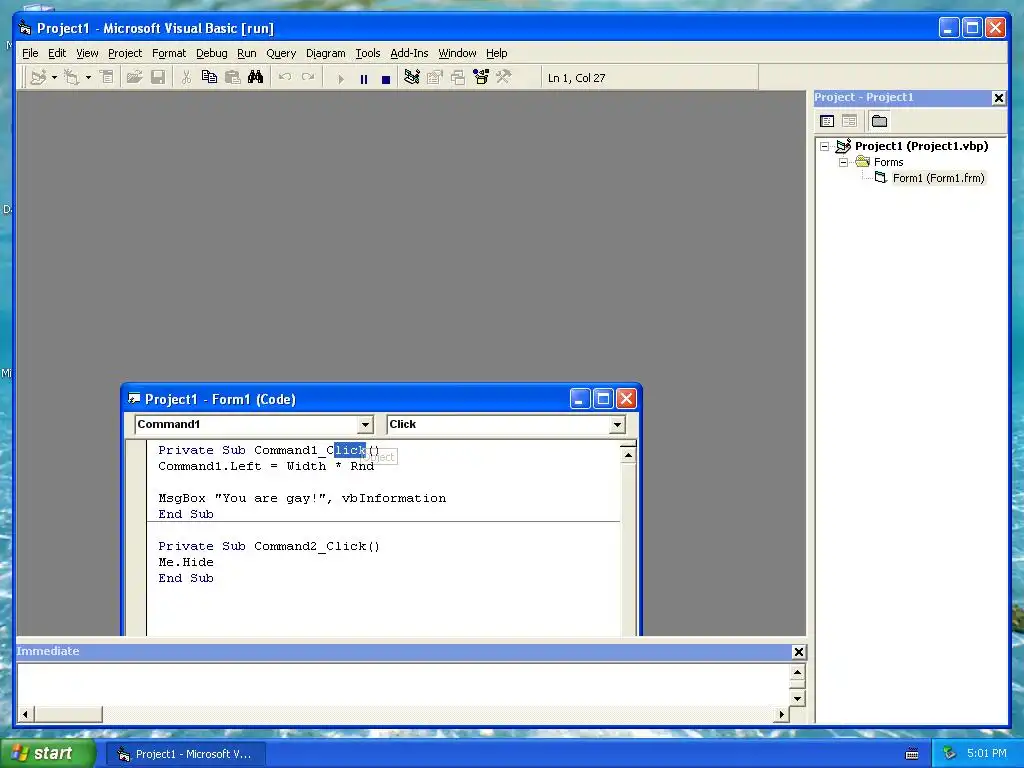This screenshot has width=1024, height=768.
Task: Stop the program with End button
Action: click(386, 79)
